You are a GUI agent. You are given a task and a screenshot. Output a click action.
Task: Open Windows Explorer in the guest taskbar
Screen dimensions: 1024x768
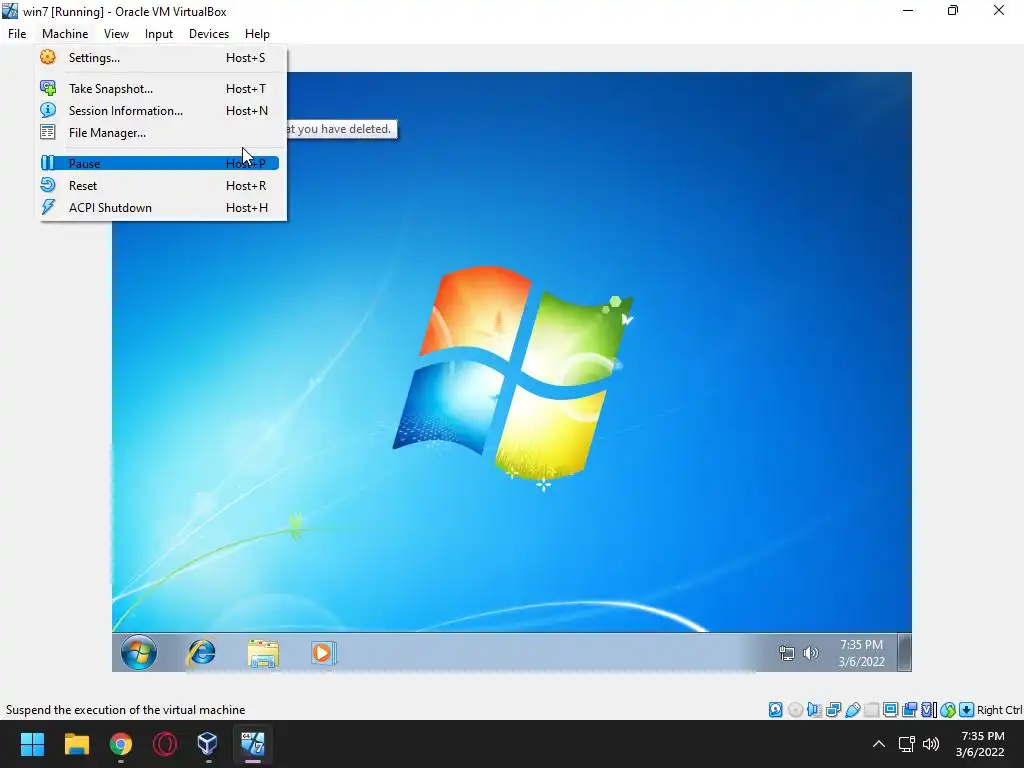[x=263, y=652]
